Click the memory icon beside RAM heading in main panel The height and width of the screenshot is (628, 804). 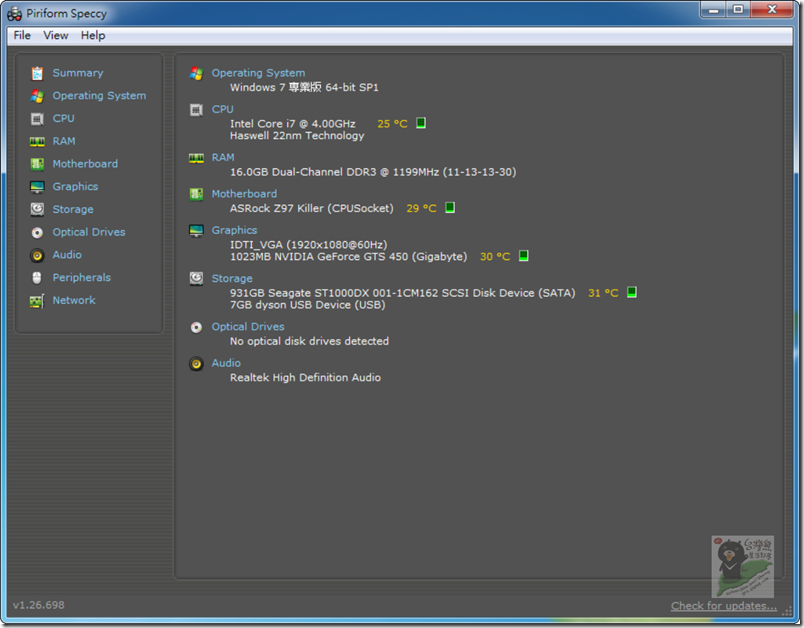196,158
